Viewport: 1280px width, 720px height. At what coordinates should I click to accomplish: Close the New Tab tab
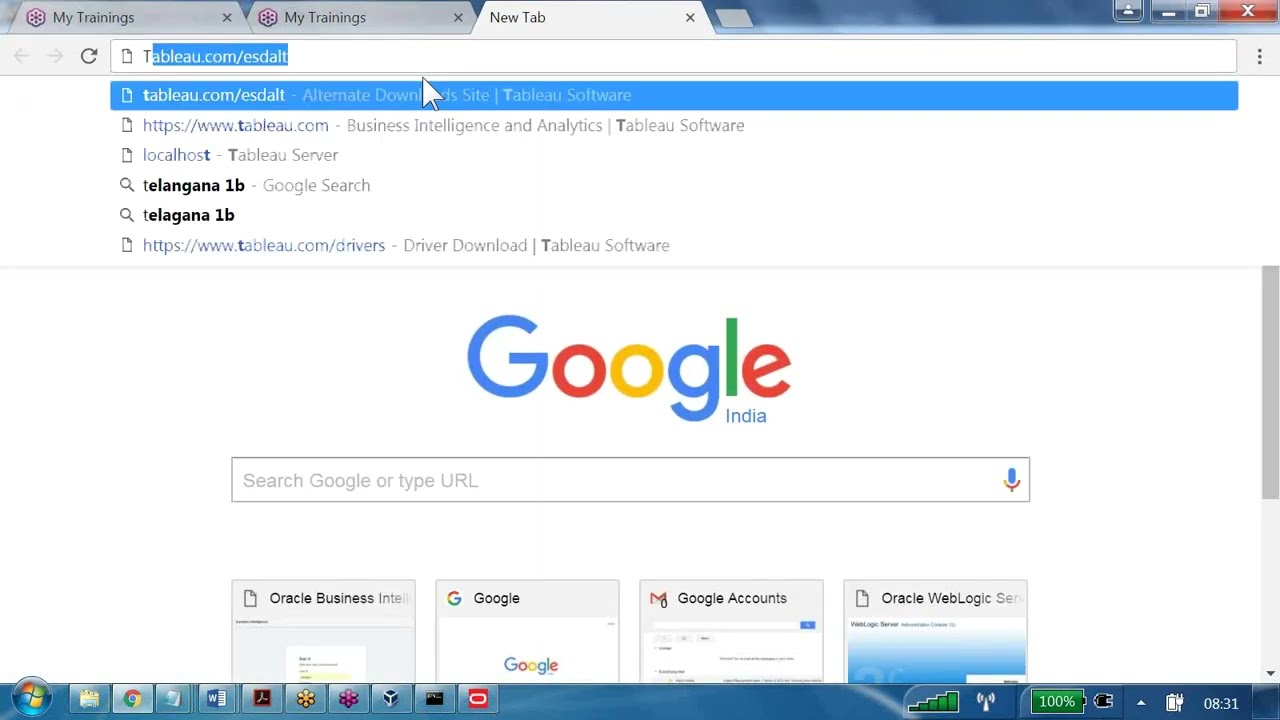point(690,17)
